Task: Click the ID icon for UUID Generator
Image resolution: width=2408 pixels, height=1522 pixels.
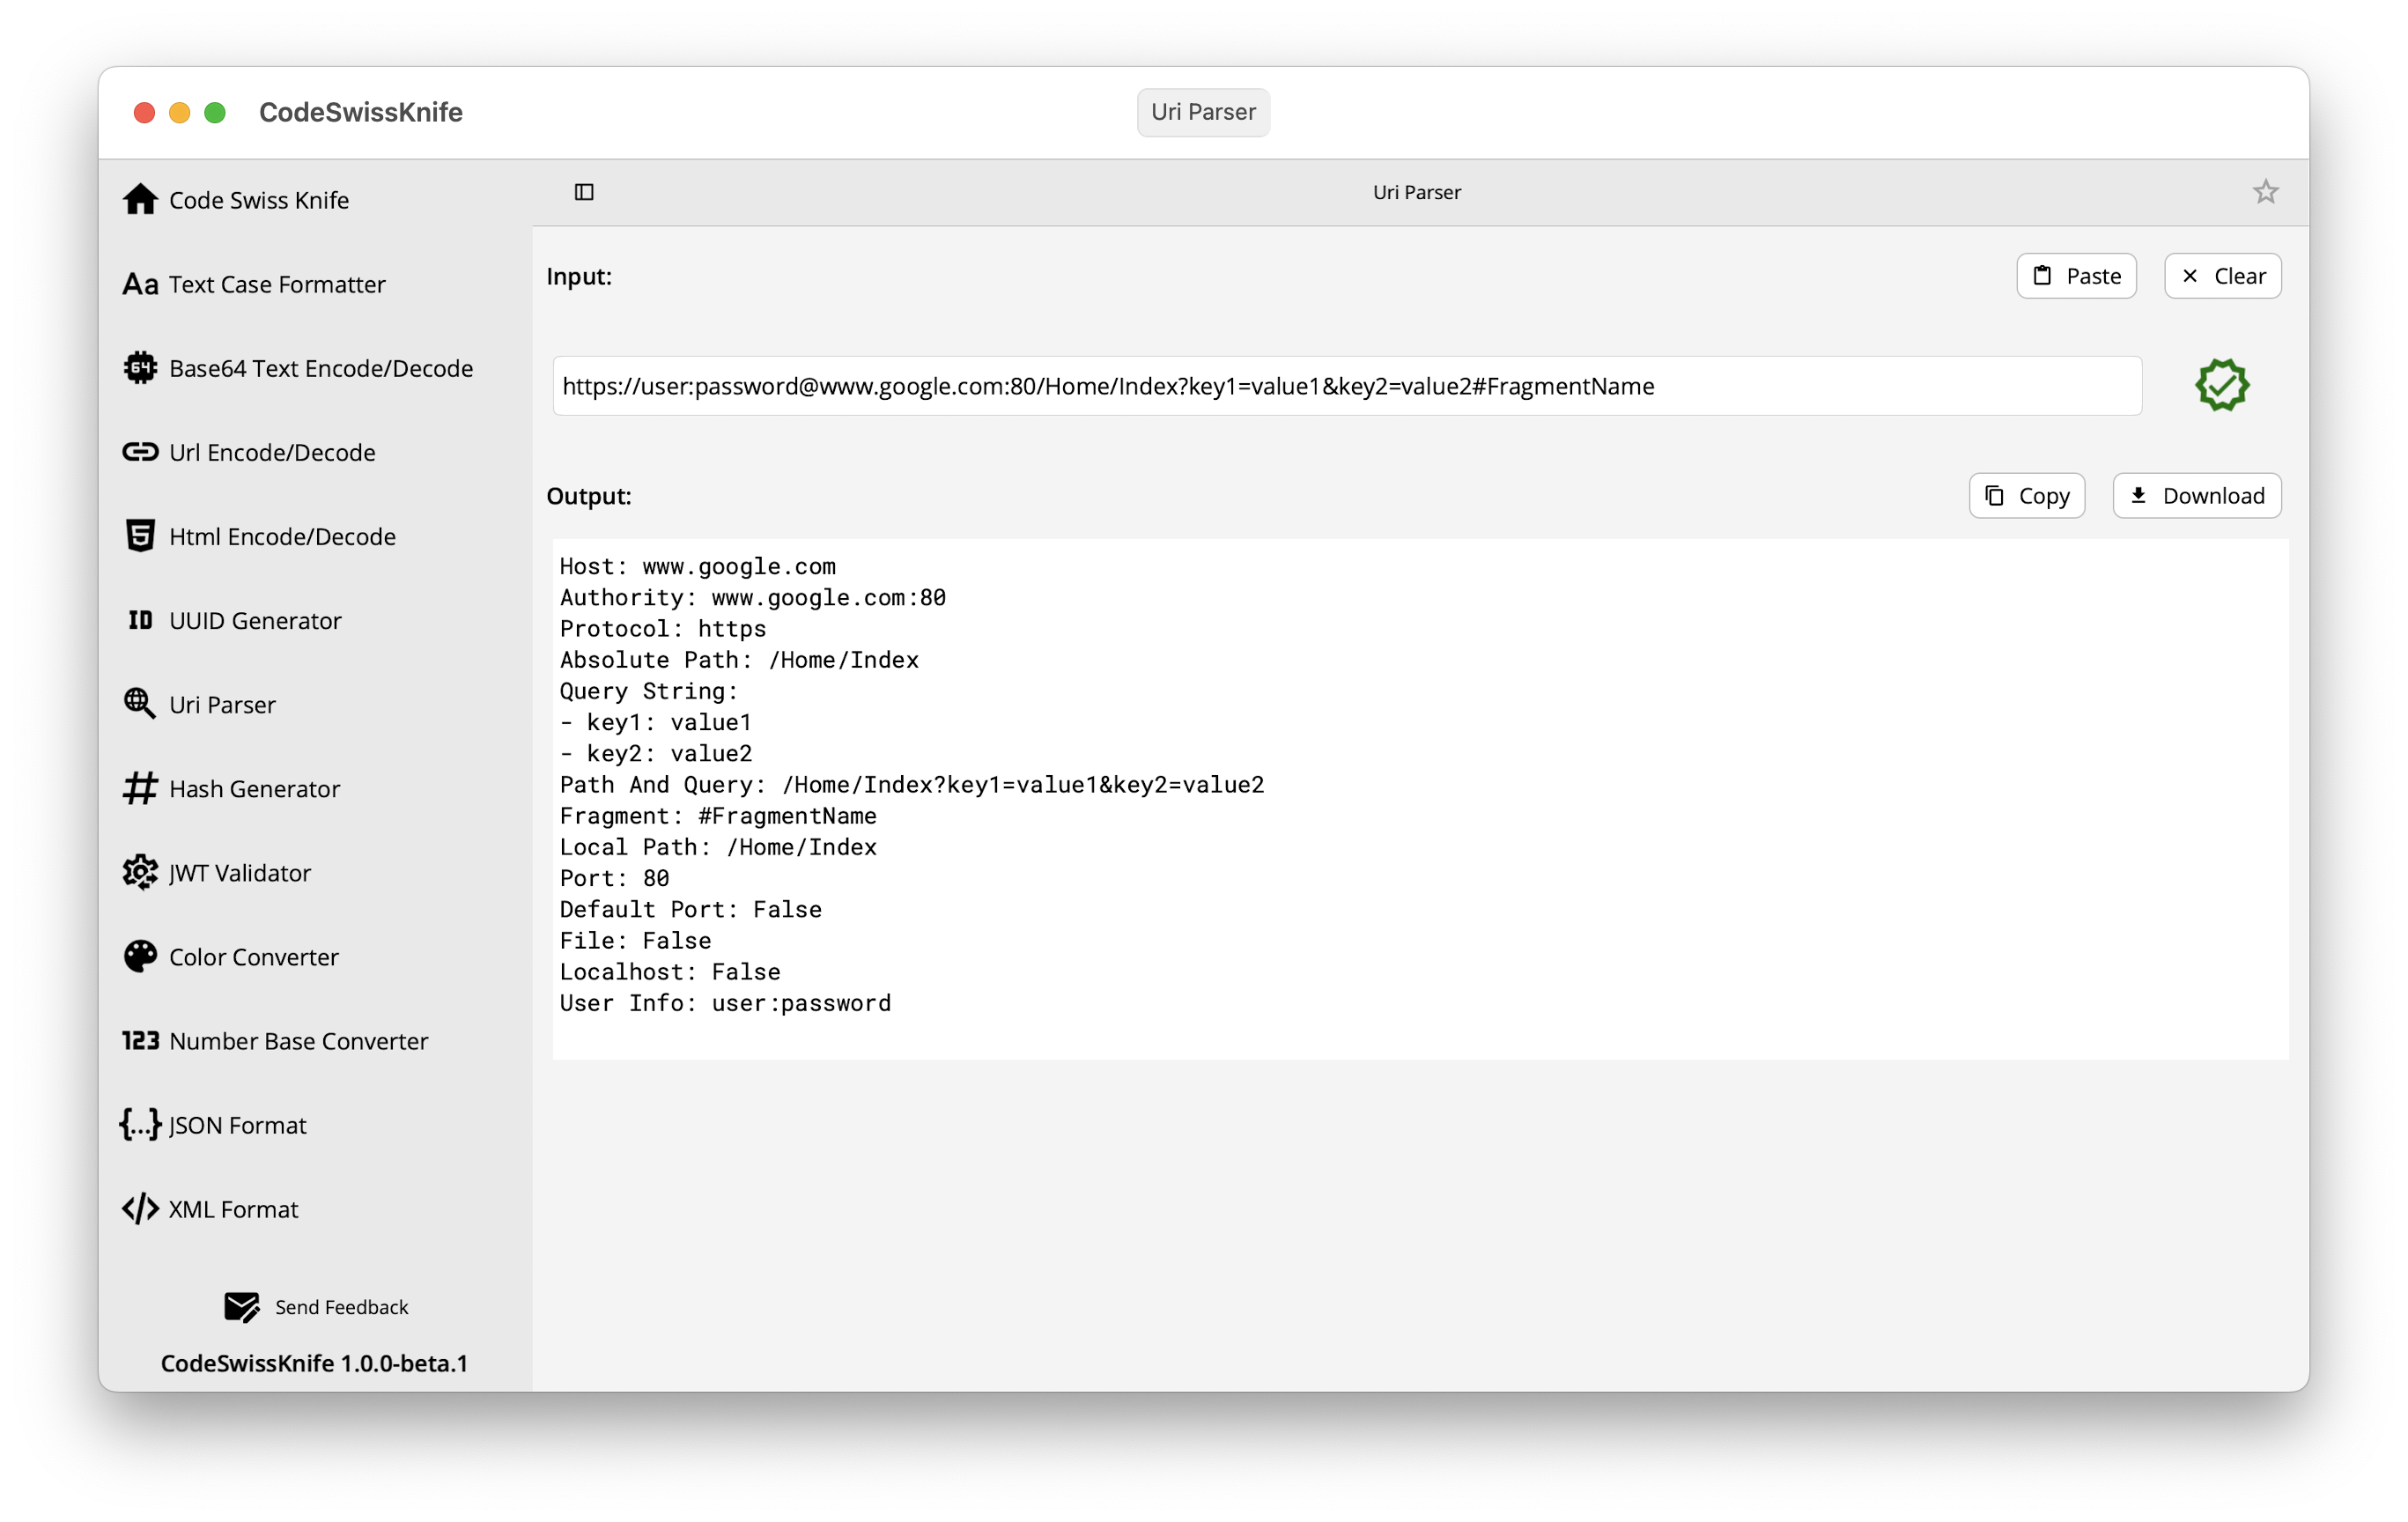Action: point(140,620)
